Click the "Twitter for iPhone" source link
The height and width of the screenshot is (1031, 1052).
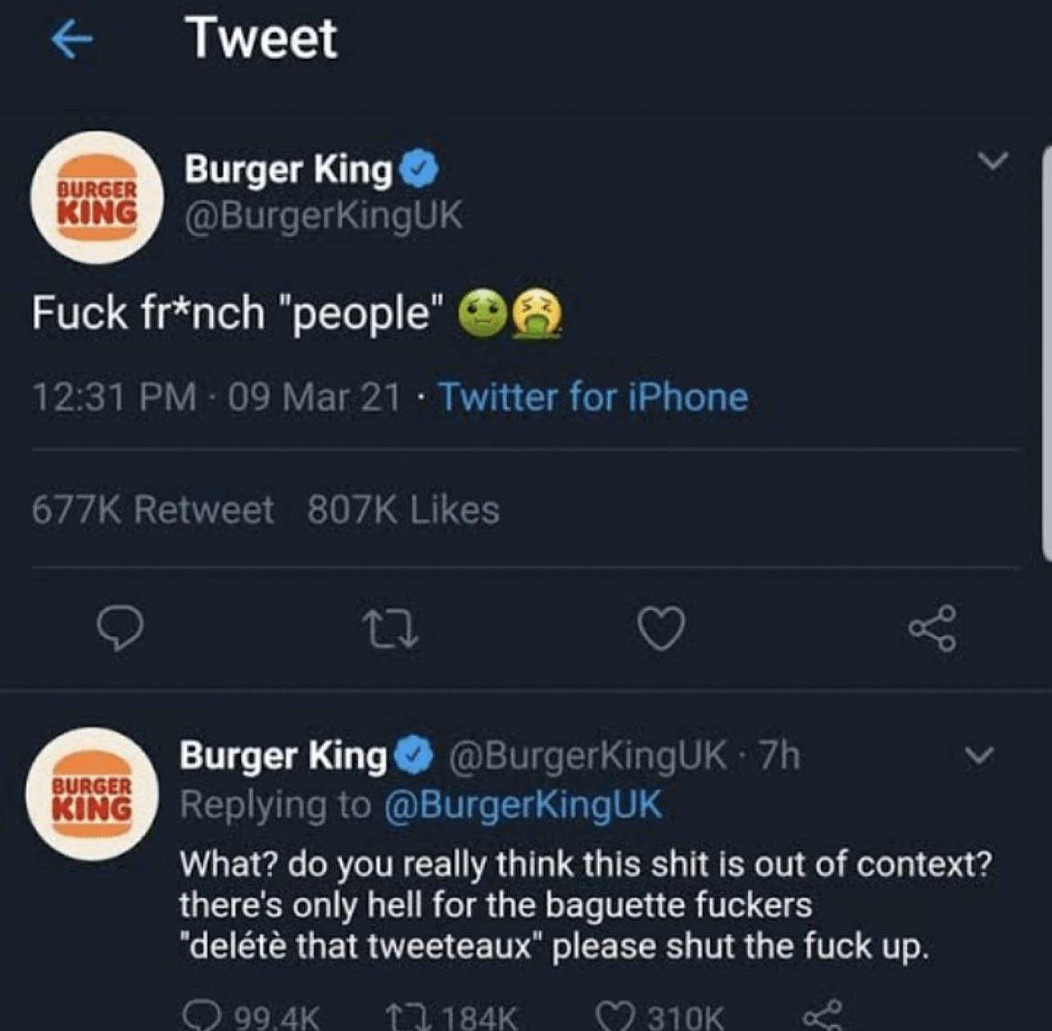593,398
